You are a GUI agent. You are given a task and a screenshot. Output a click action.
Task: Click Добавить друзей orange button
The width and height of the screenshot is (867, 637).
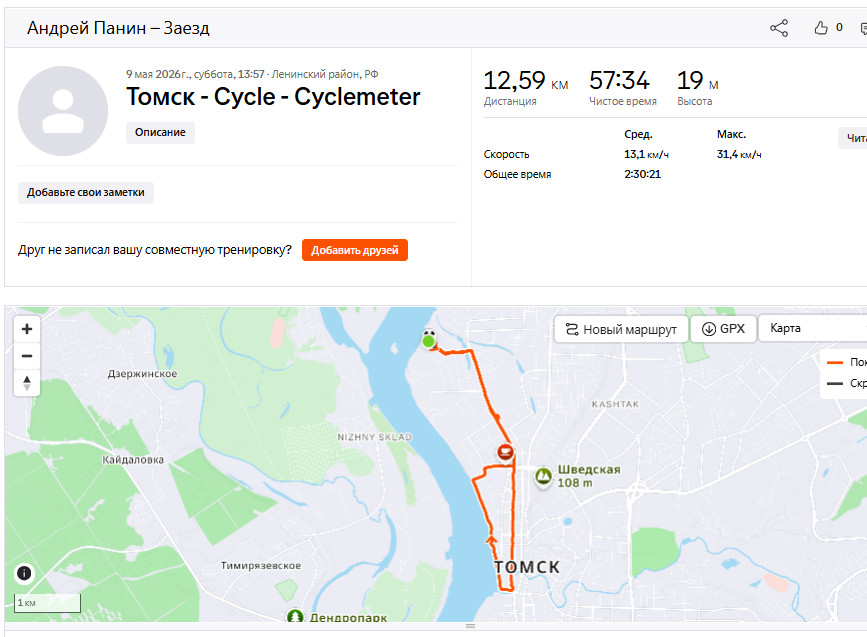pos(354,250)
